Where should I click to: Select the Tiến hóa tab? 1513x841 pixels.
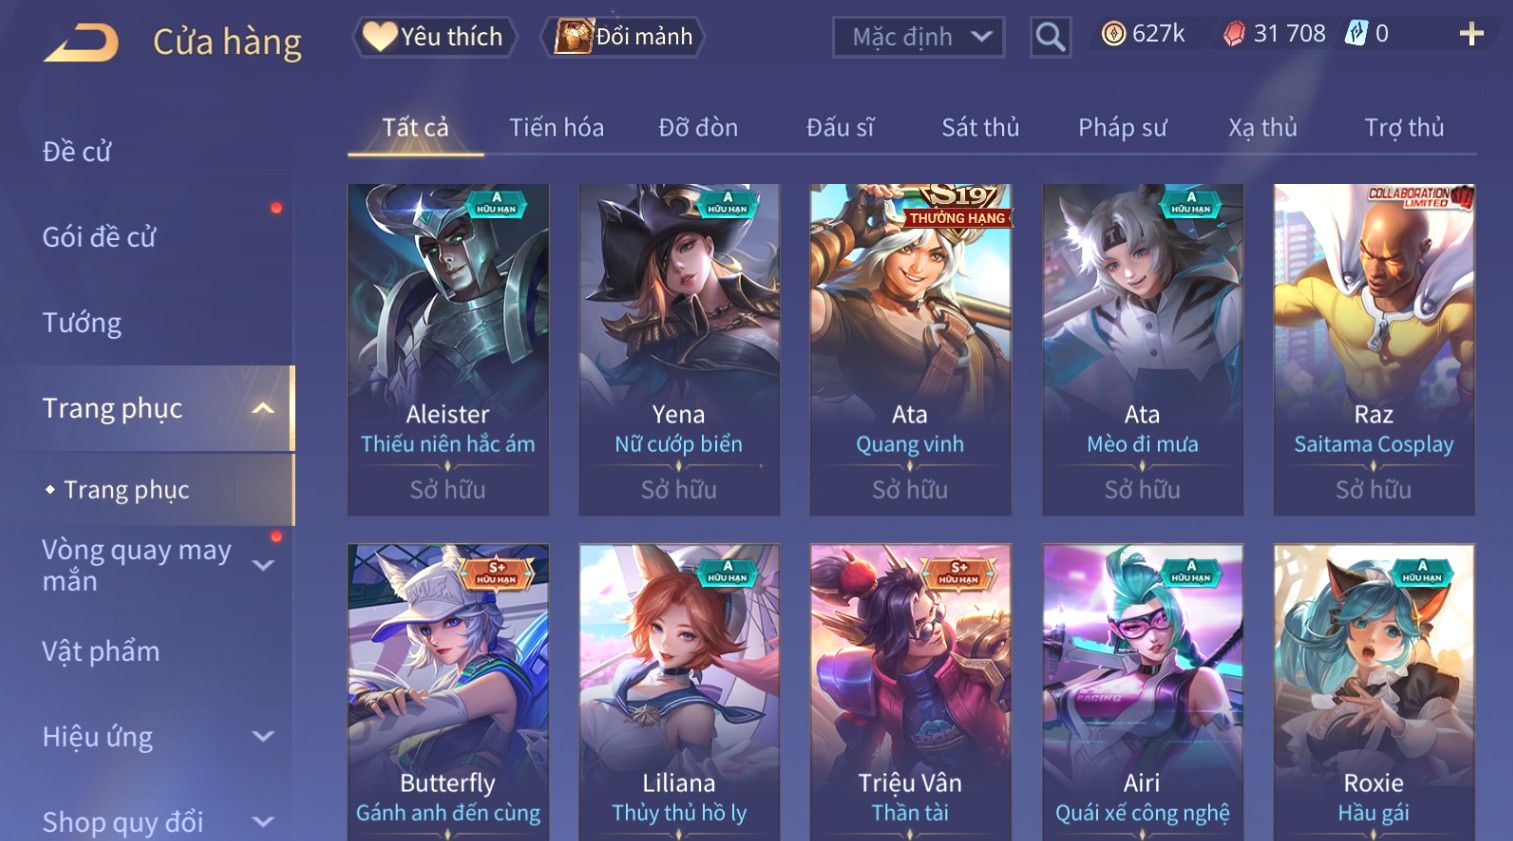pyautogui.click(x=556, y=128)
